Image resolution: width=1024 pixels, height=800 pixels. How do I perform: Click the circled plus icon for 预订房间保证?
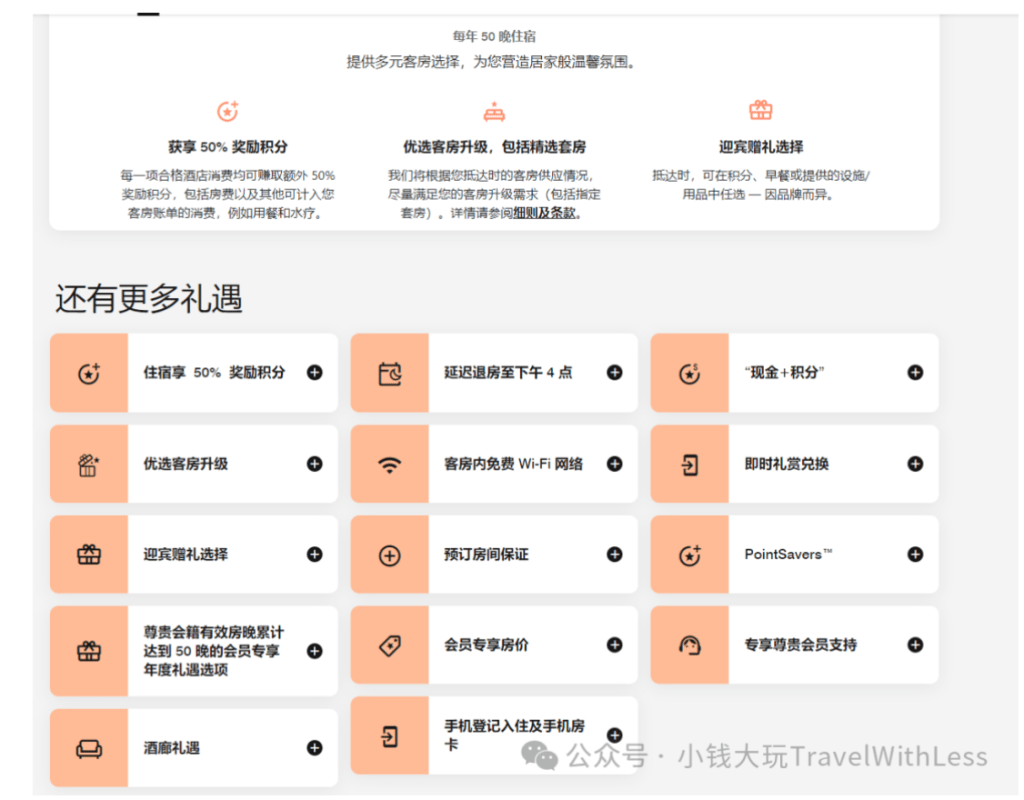(x=389, y=555)
